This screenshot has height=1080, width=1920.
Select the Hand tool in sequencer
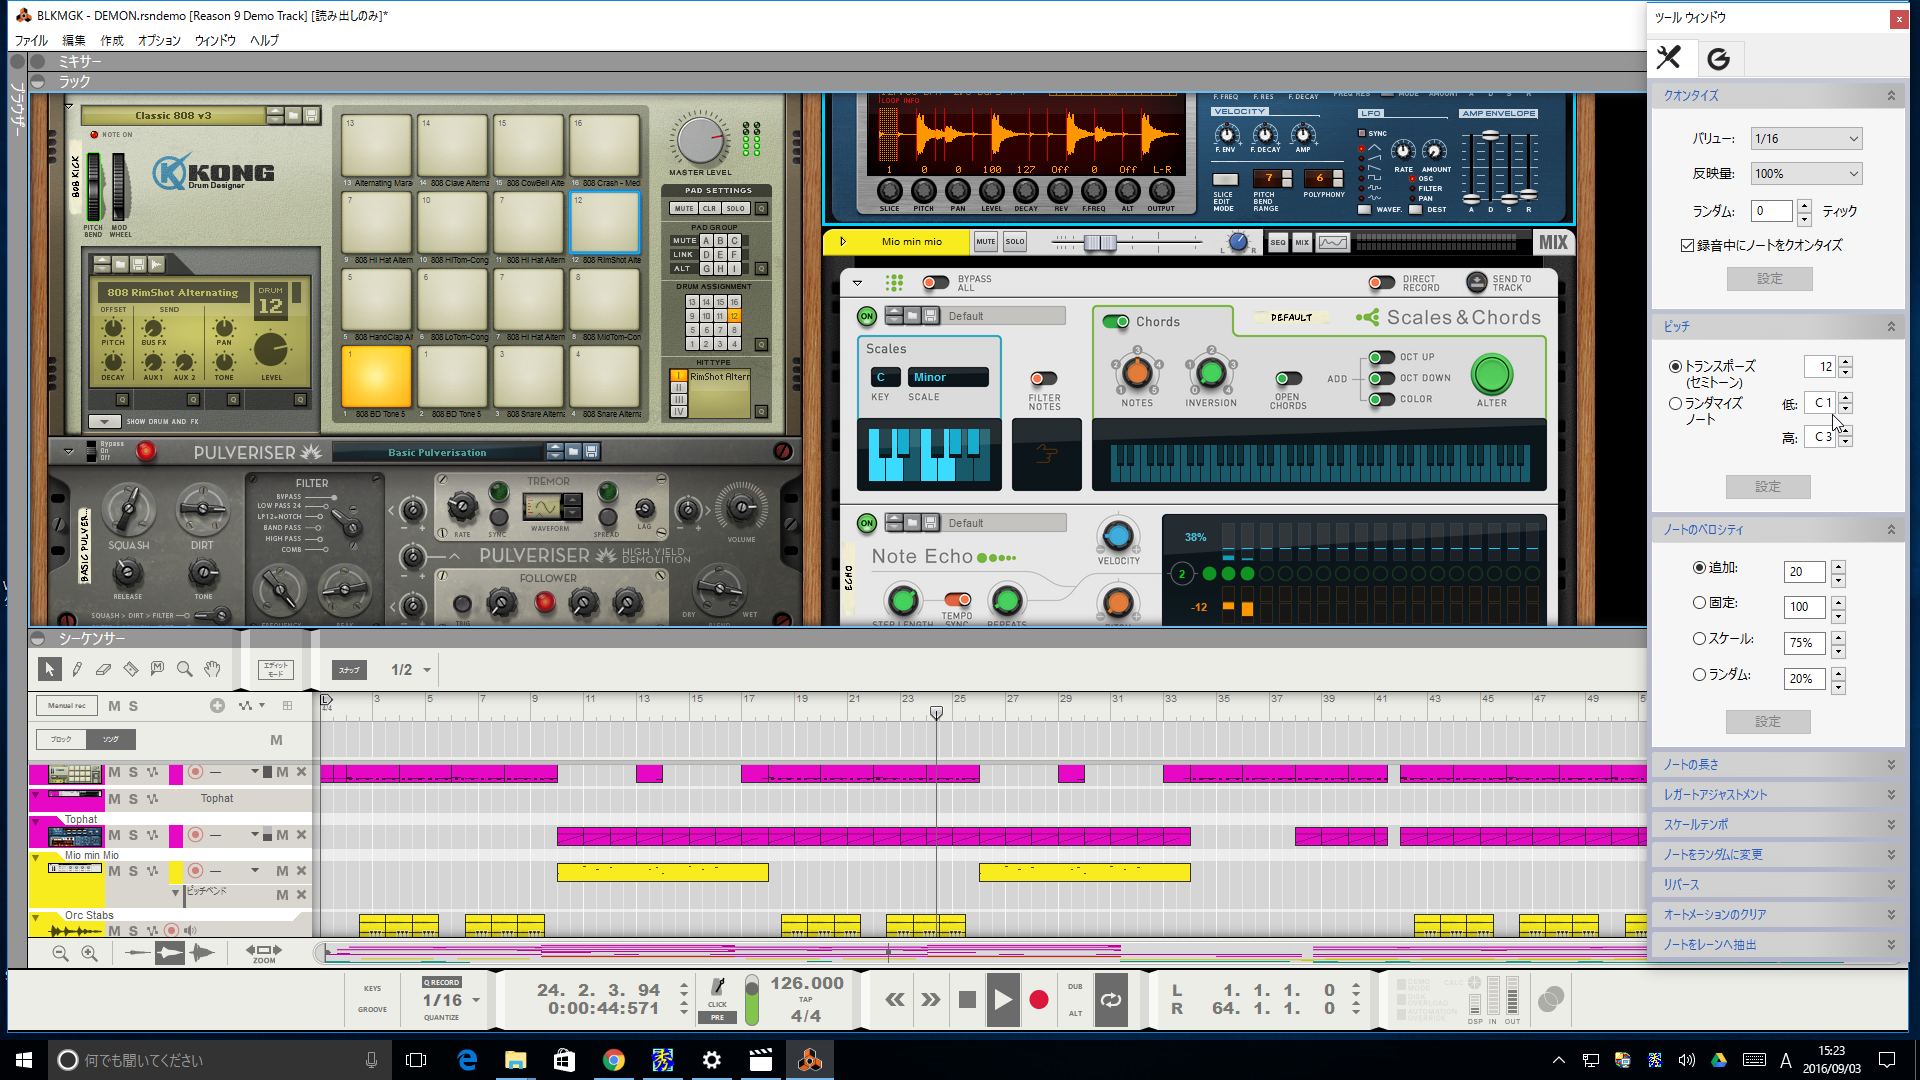tap(212, 669)
